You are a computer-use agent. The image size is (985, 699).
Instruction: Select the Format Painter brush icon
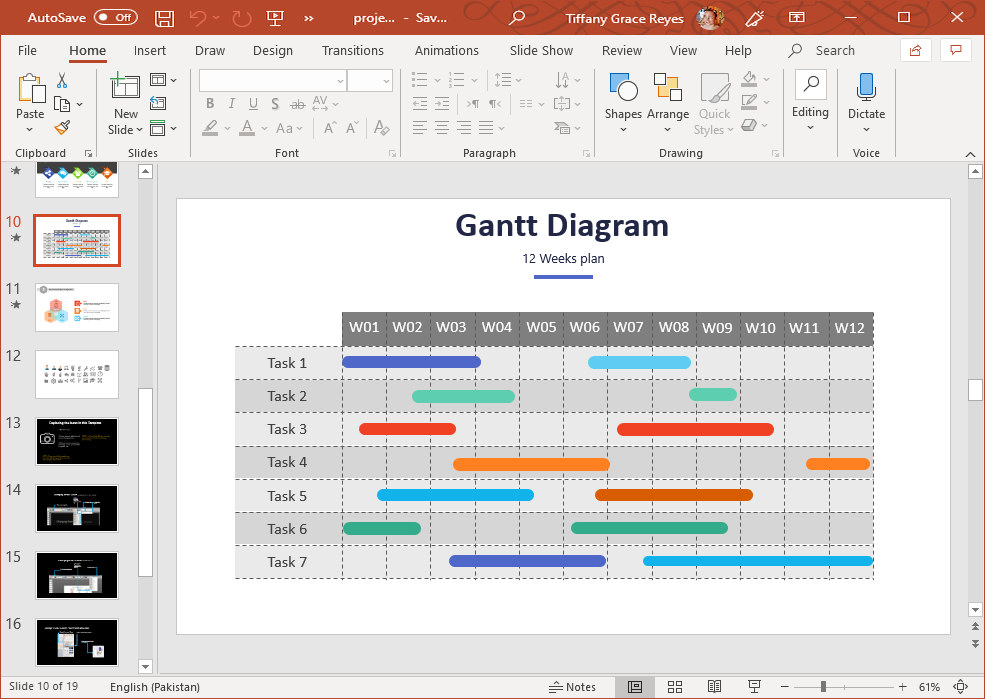coord(62,127)
